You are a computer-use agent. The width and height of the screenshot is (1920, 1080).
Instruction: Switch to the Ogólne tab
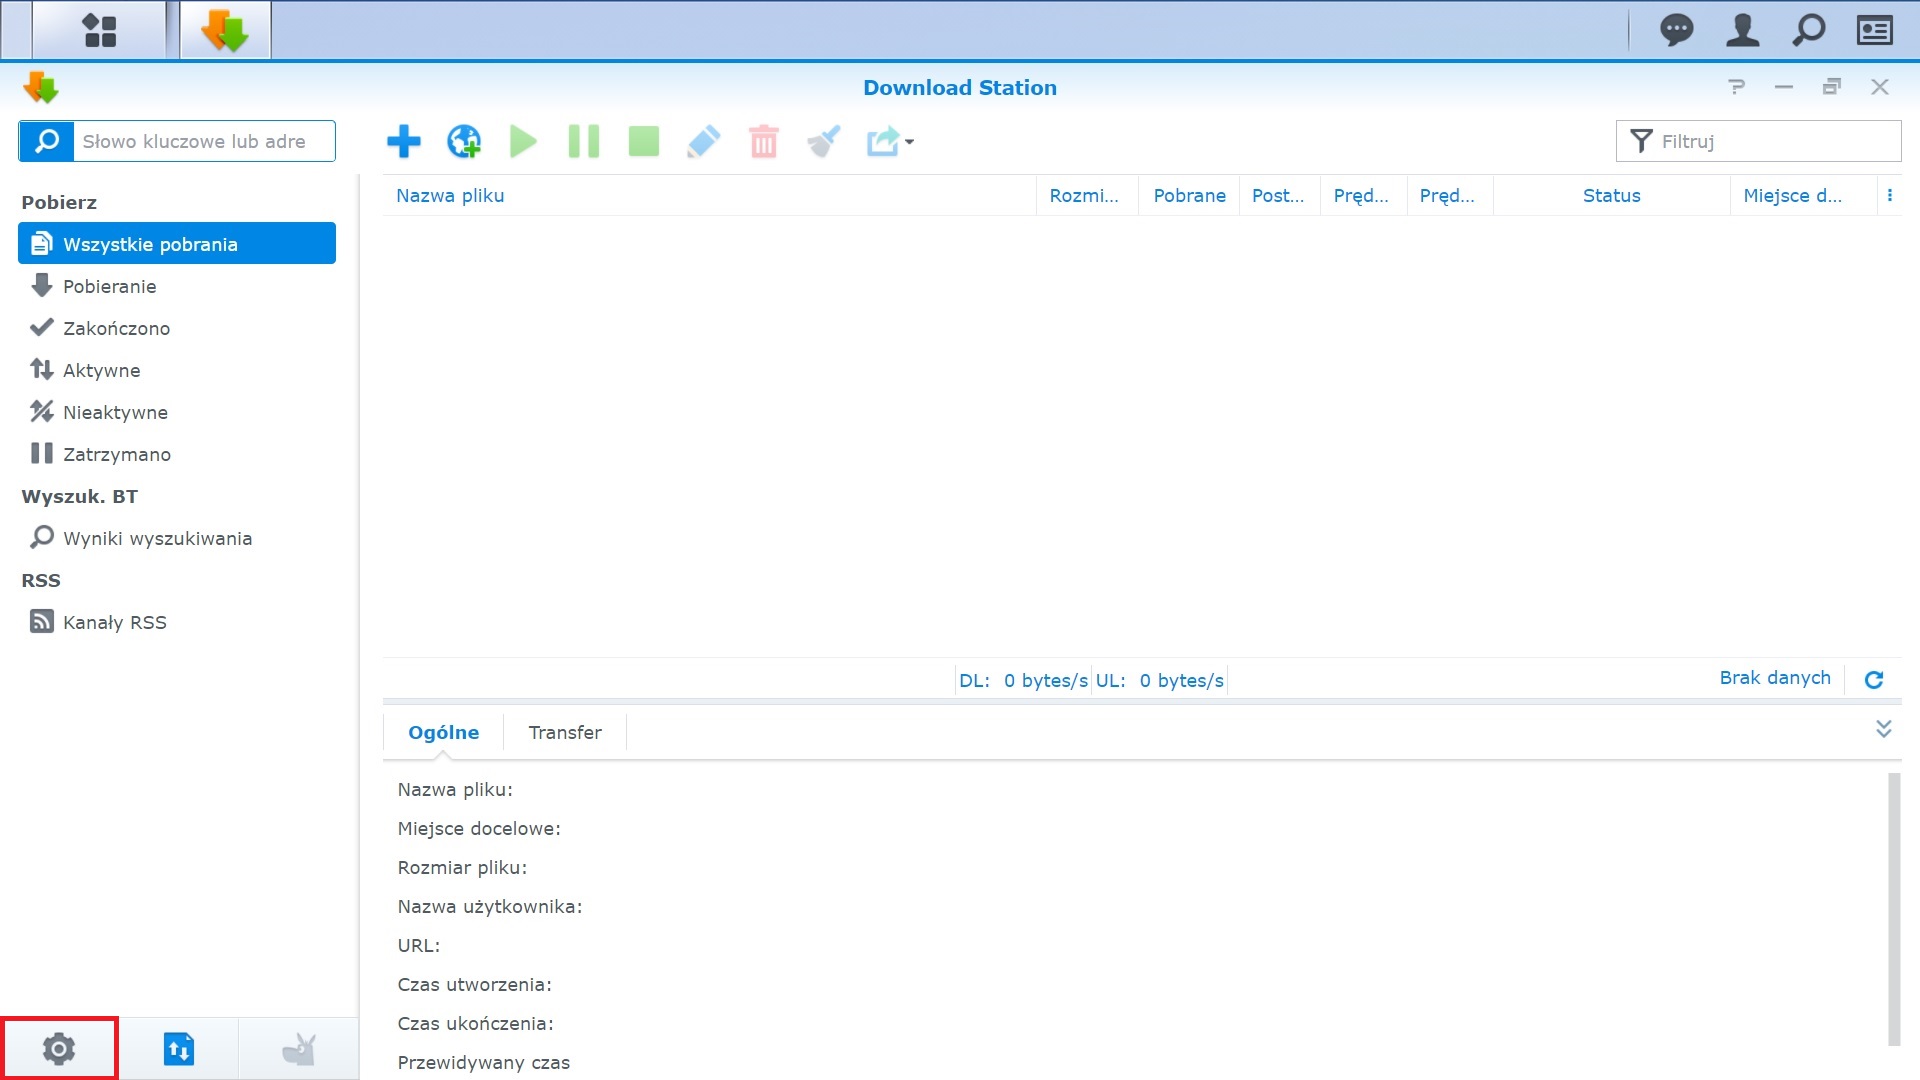443,732
